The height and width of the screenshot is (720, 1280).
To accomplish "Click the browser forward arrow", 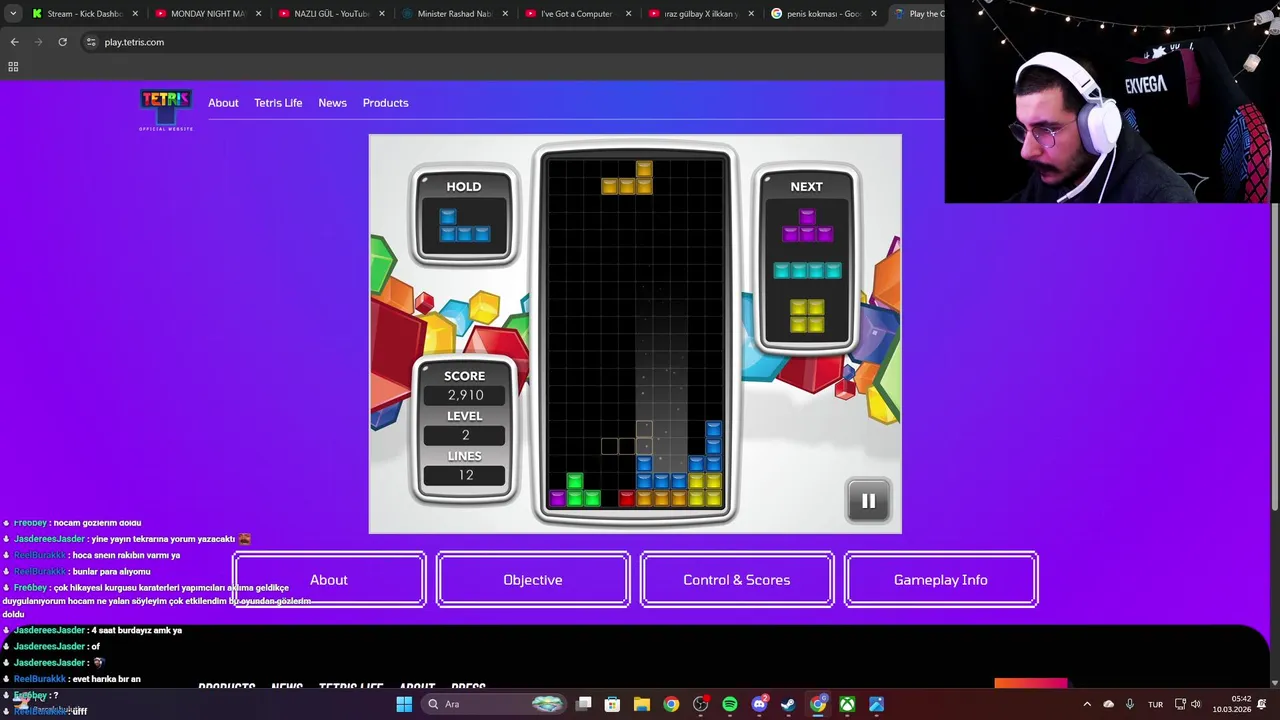I will coord(38,42).
